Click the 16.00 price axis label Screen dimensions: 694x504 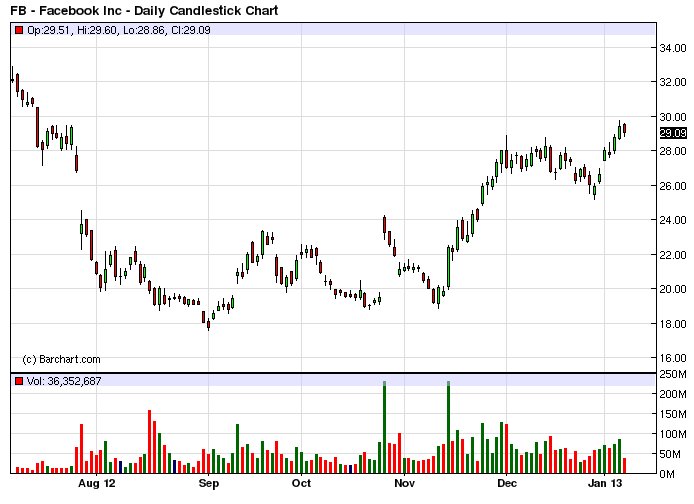pos(673,358)
